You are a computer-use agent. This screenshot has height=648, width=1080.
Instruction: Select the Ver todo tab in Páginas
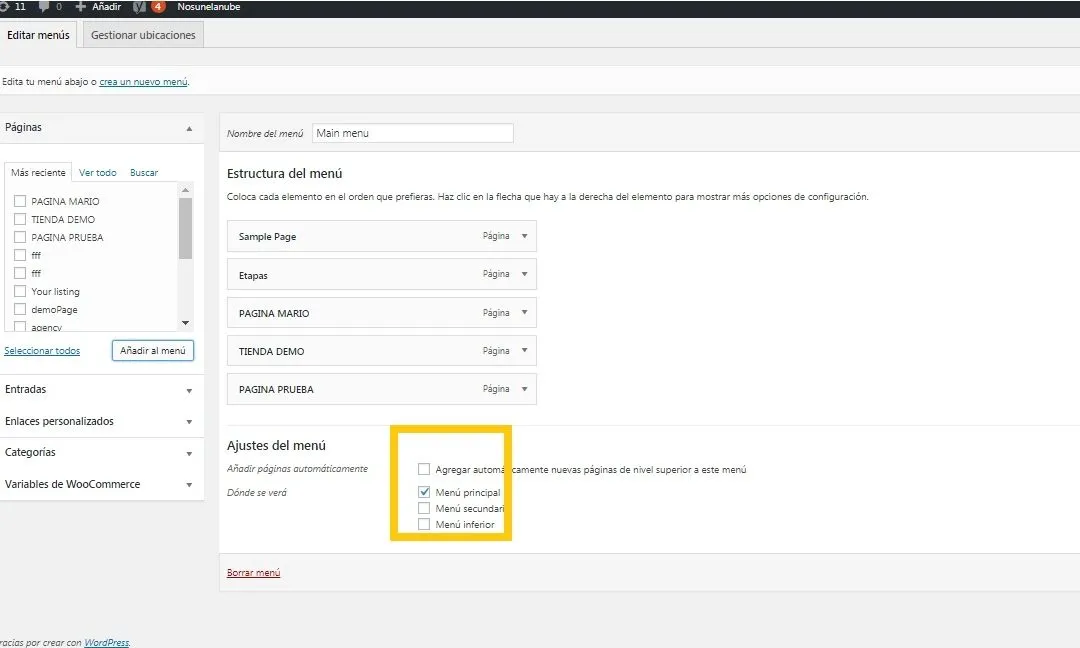tap(98, 172)
